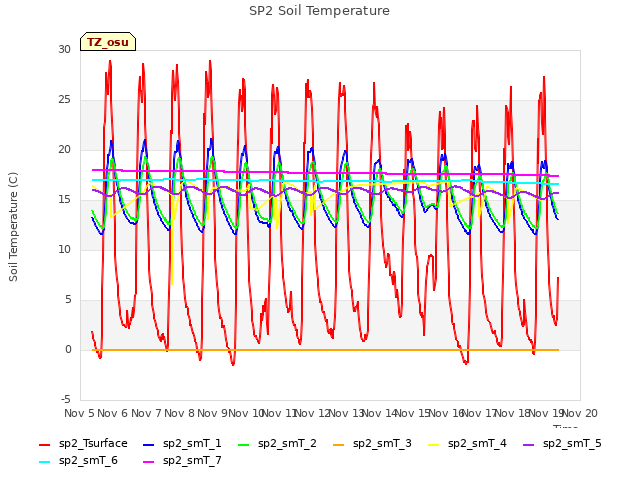The image size is (640, 480).
Task: Toggle sp2_smT_5 legend entry
Action: point(562,444)
